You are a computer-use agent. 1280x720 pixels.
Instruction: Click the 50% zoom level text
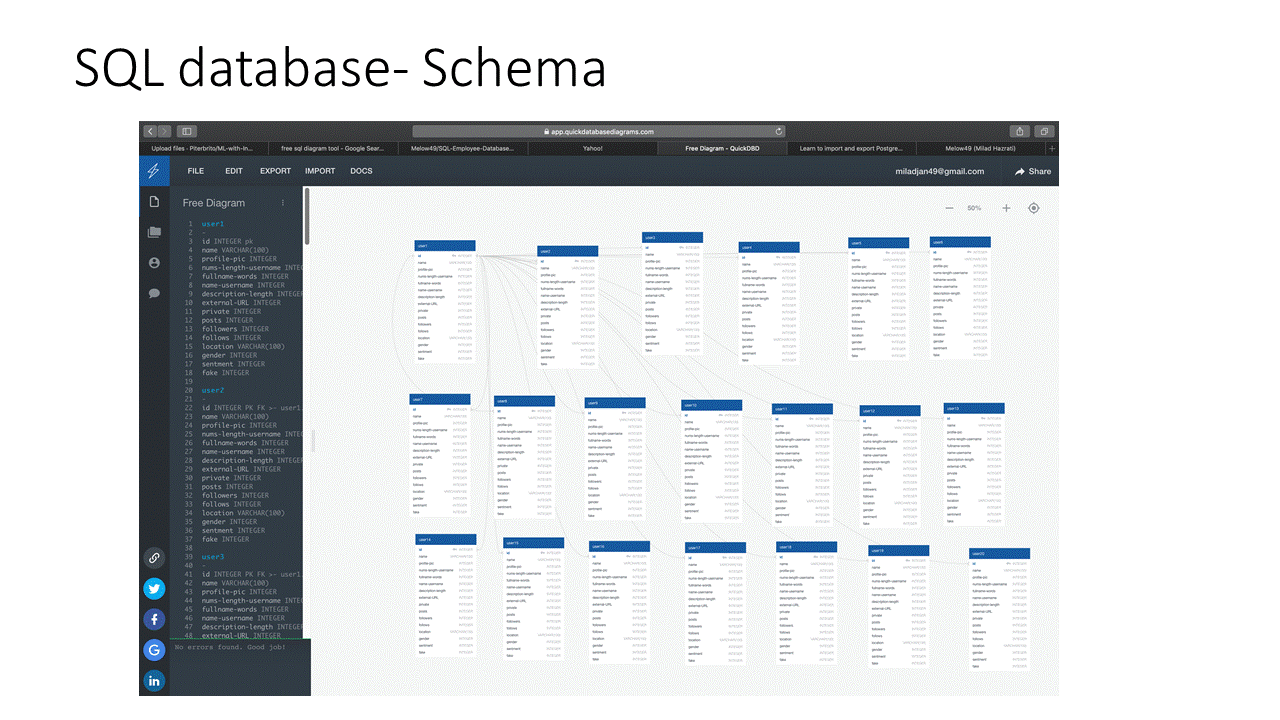pyautogui.click(x=974, y=208)
